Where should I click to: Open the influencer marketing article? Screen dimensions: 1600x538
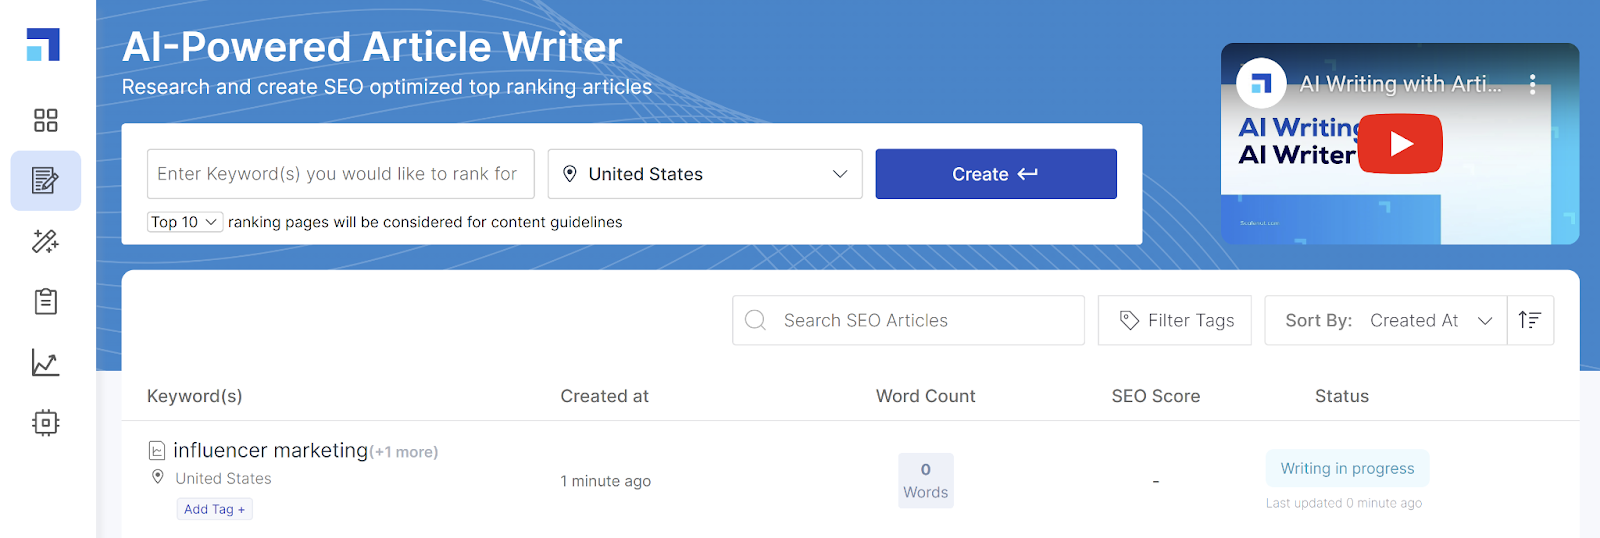tap(270, 451)
